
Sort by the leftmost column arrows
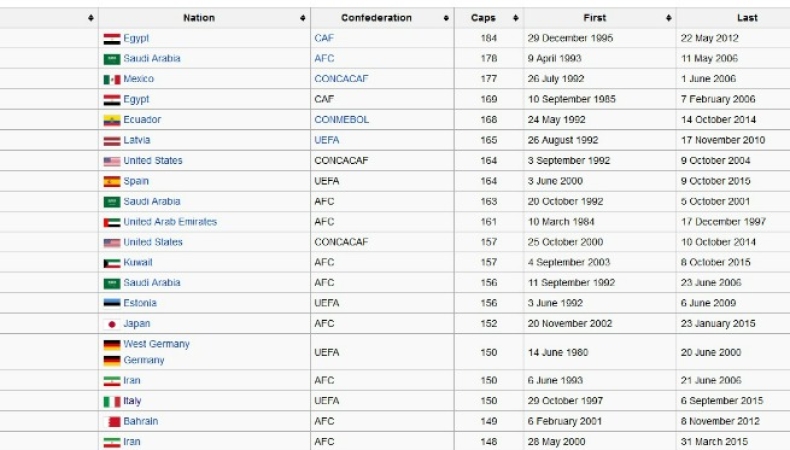tap(91, 18)
